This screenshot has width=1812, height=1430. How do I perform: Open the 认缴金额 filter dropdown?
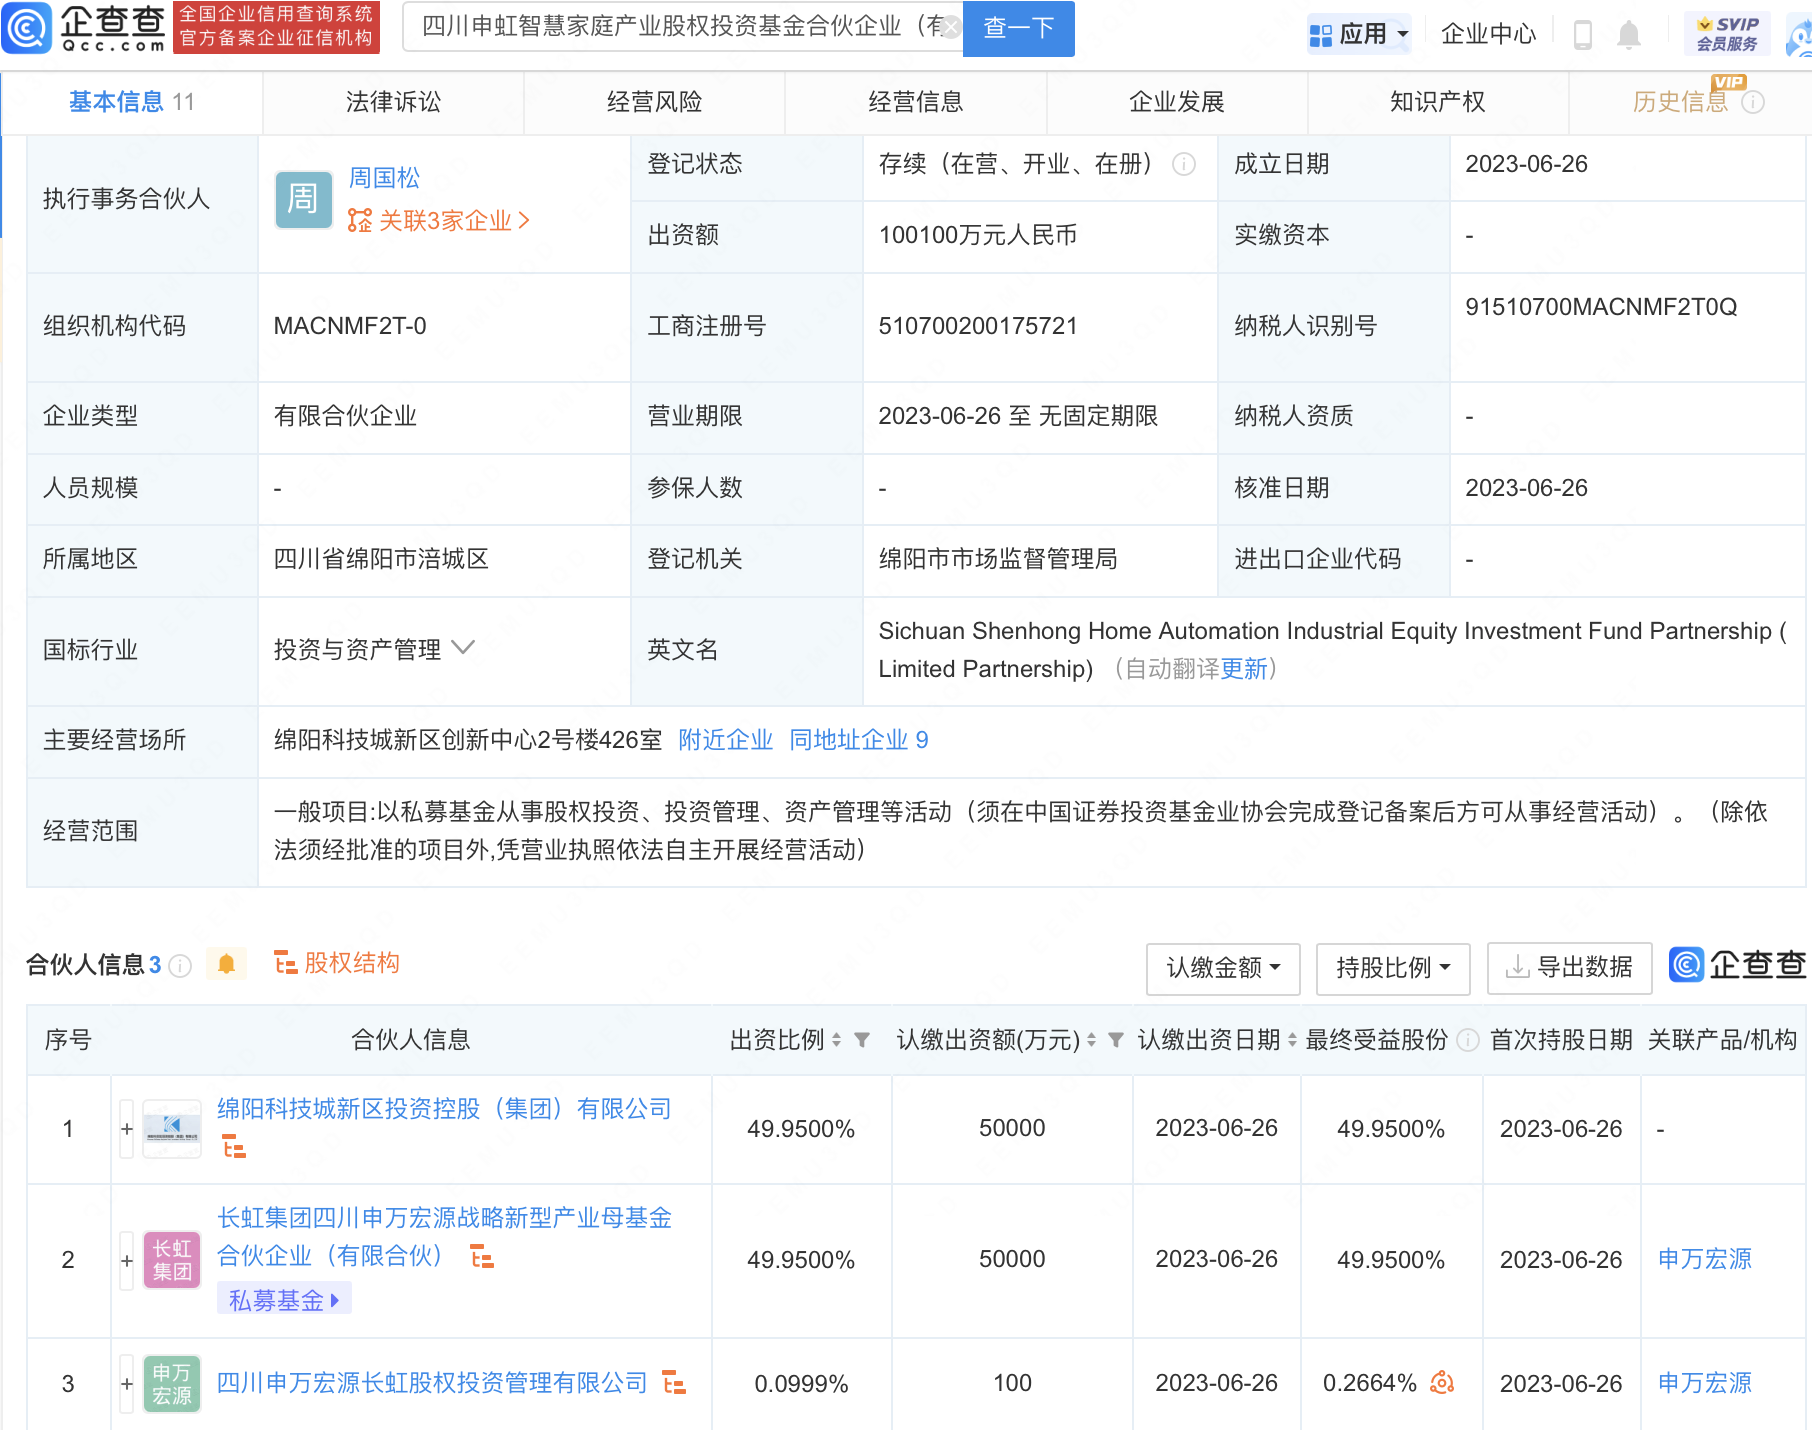click(x=1223, y=968)
